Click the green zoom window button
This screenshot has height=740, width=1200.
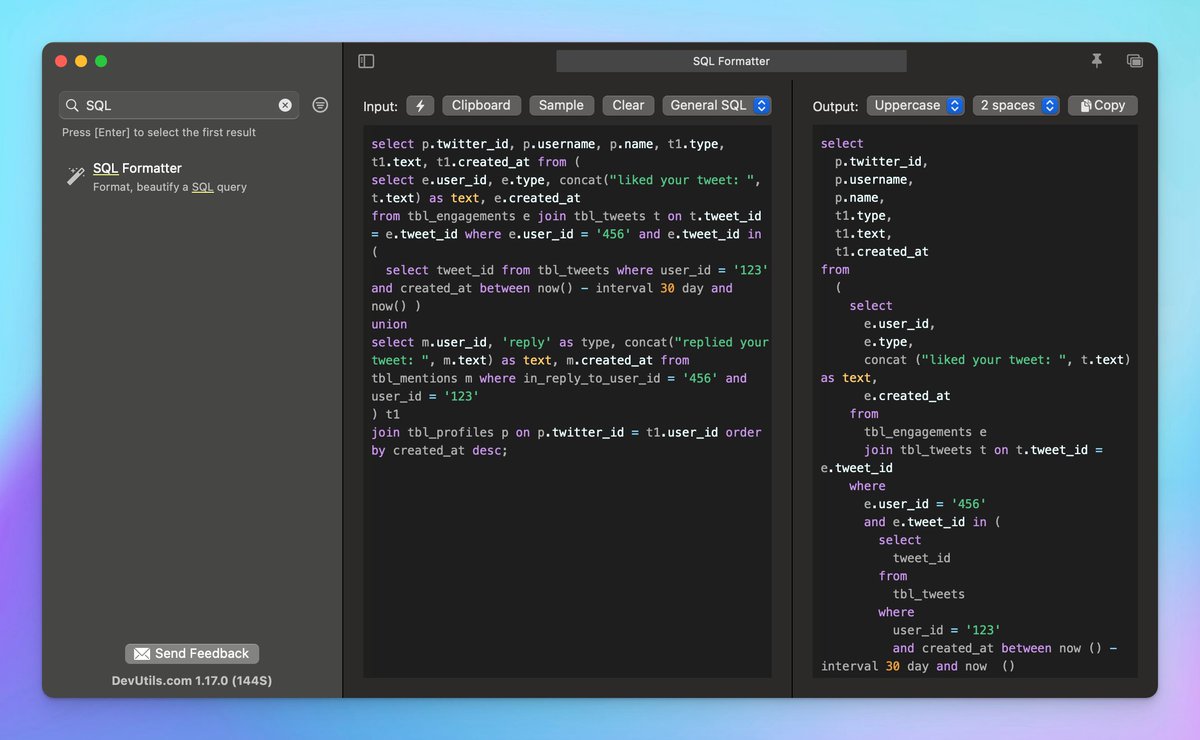pyautogui.click(x=101, y=61)
